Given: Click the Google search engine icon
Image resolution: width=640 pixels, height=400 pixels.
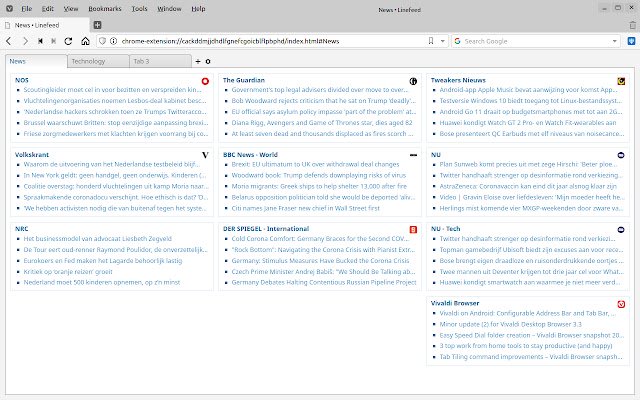Looking at the screenshot, I should tap(458, 41).
